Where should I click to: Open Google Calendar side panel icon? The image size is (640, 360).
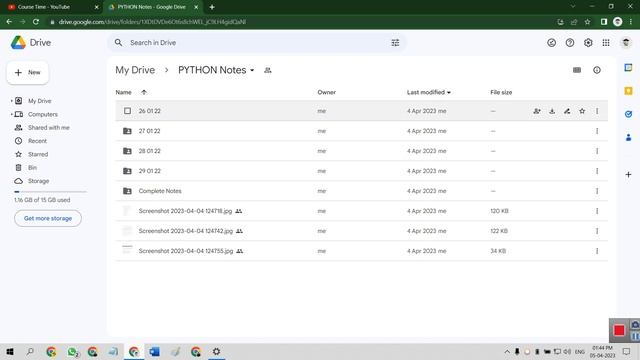point(628,68)
